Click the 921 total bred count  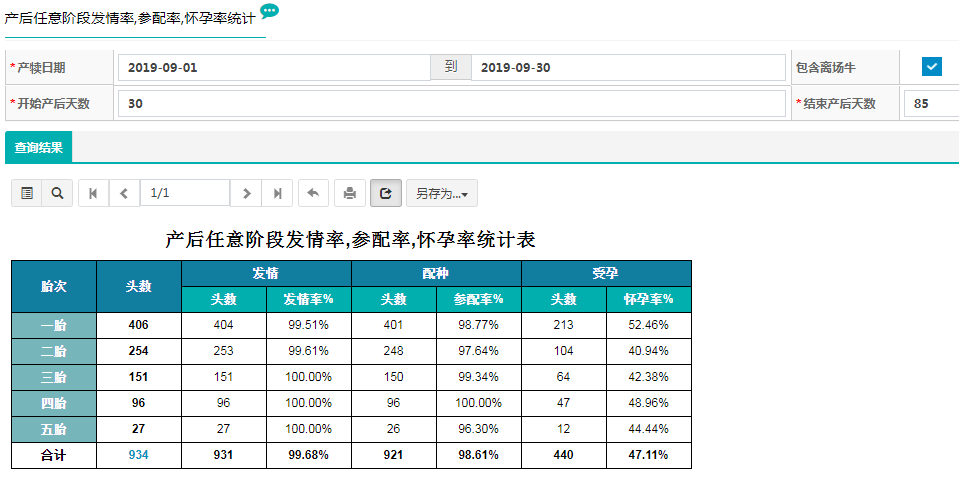pos(394,455)
